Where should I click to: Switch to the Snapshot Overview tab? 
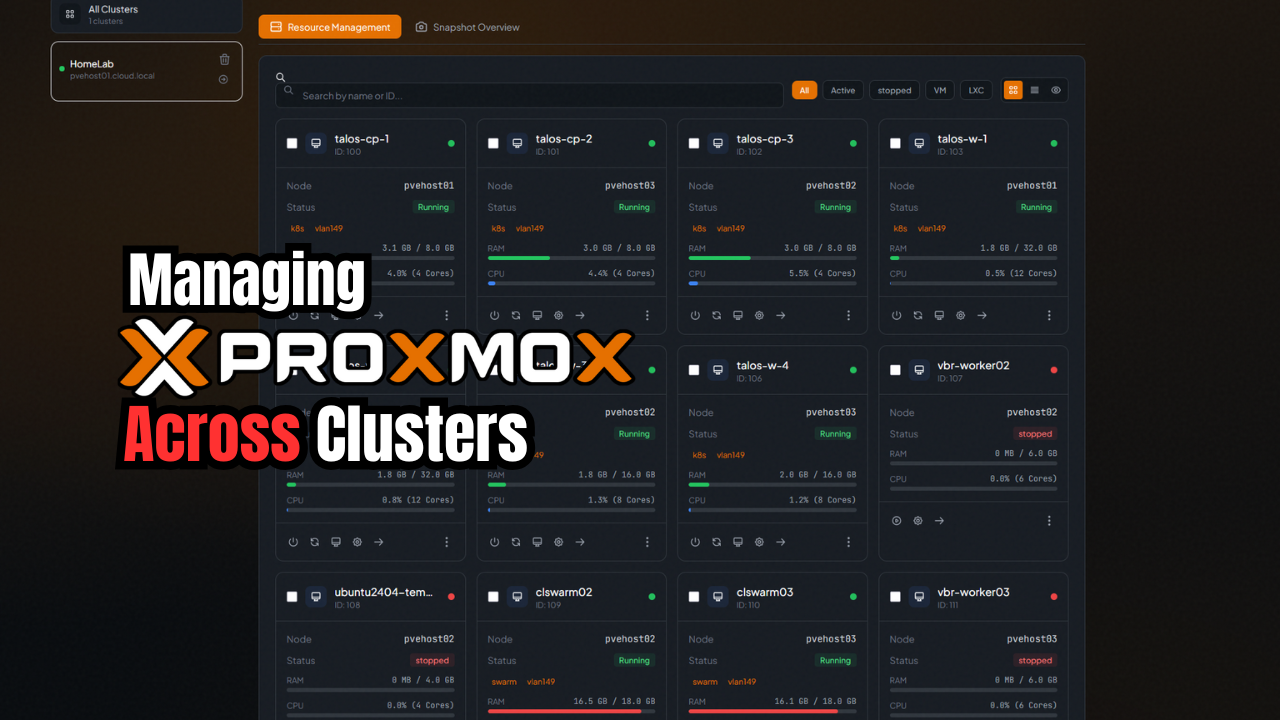[467, 27]
